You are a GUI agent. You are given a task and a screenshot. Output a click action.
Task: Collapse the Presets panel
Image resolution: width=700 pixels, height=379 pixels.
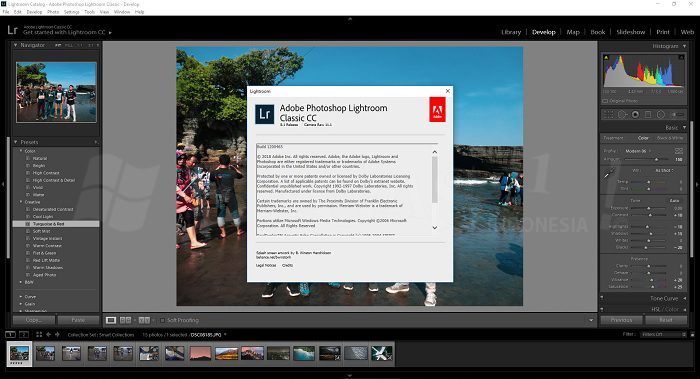point(15,142)
